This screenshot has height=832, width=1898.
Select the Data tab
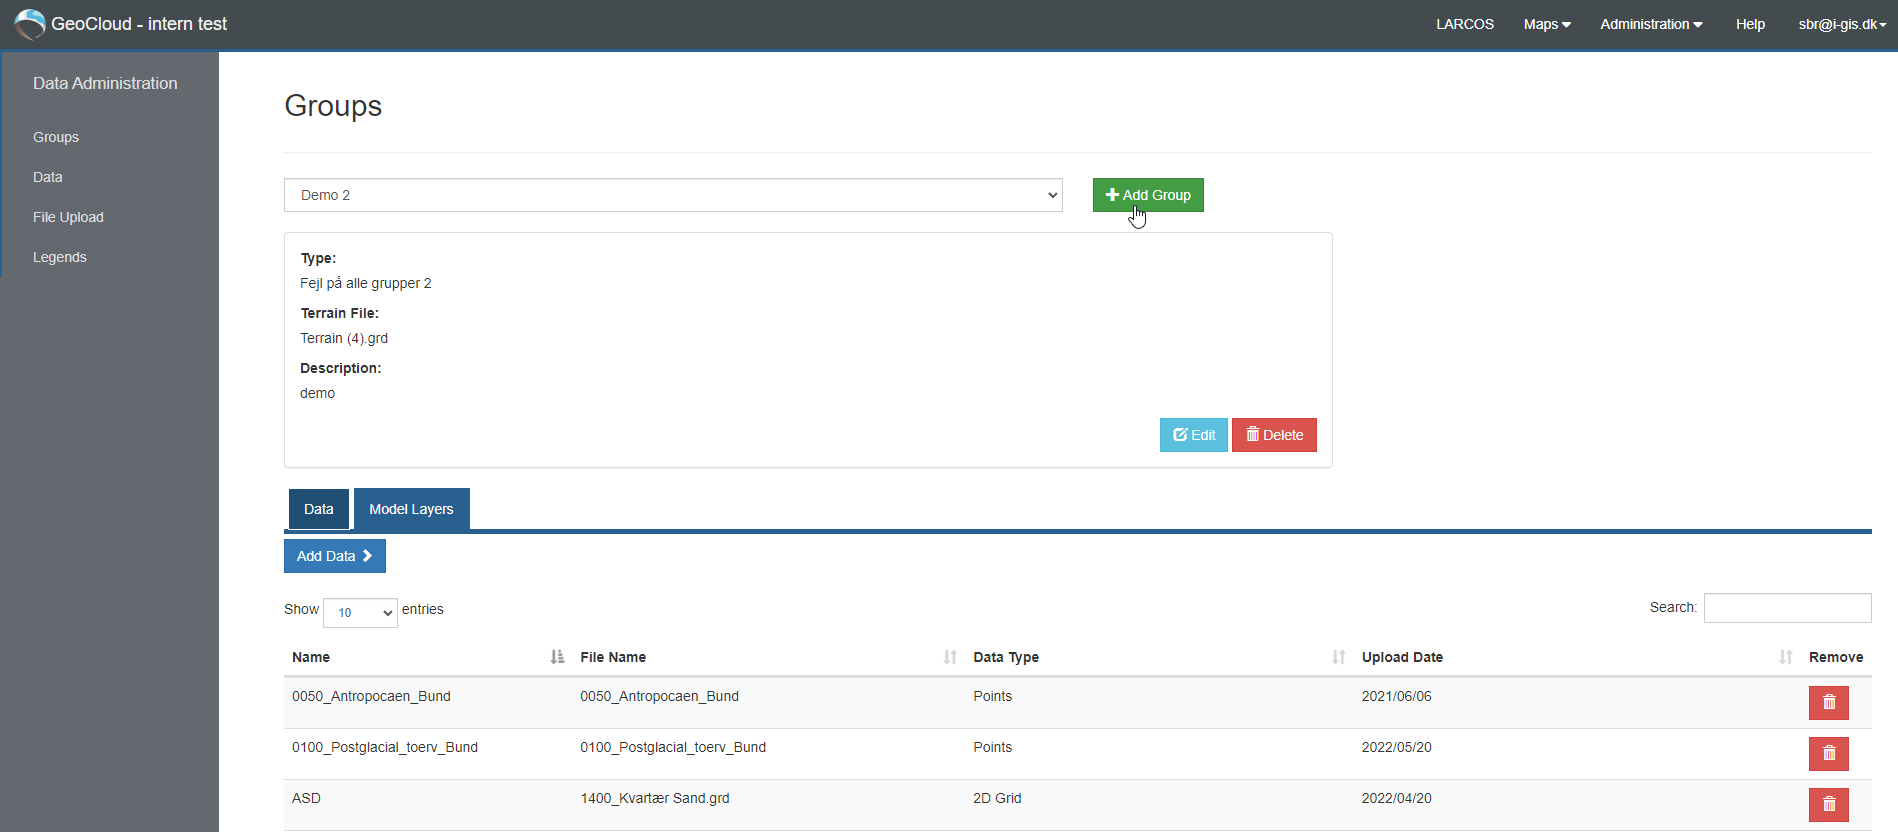tap(319, 509)
